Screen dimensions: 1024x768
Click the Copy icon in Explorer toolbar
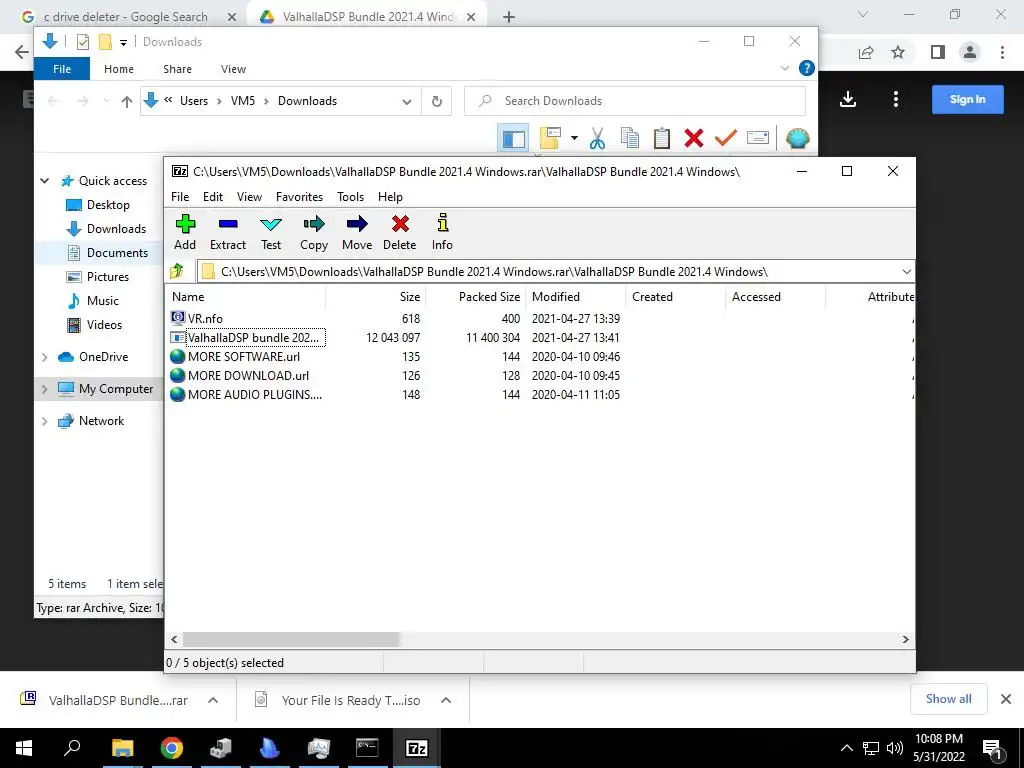[630, 138]
